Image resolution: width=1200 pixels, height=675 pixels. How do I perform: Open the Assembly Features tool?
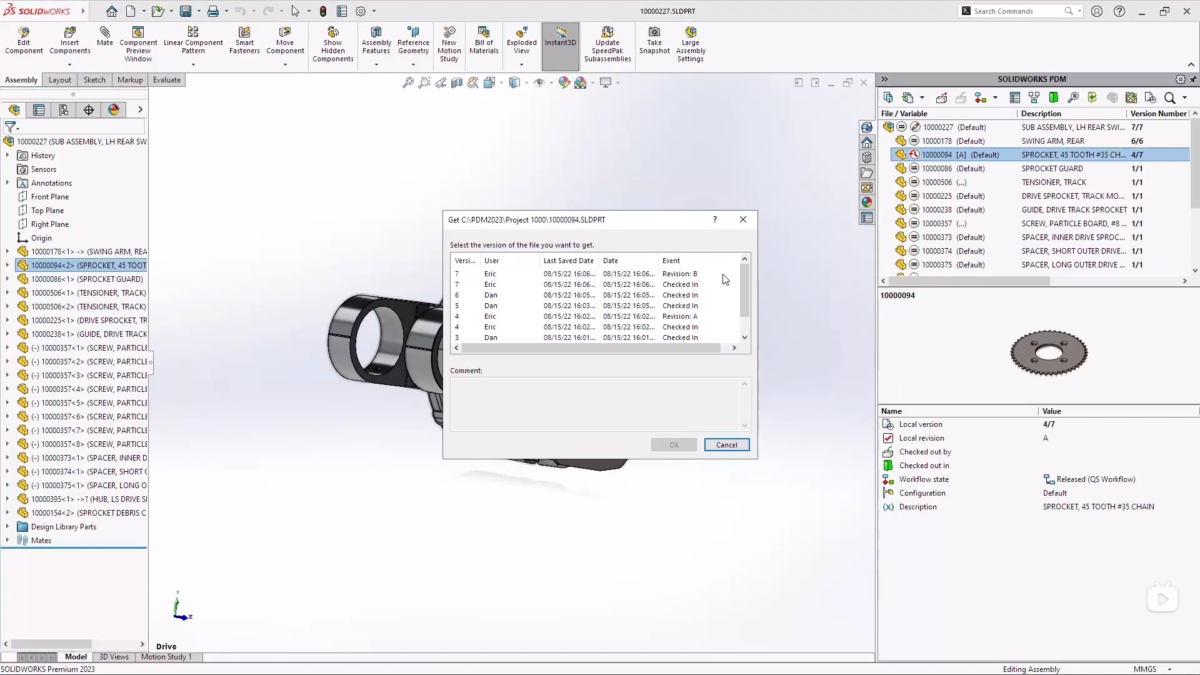[376, 40]
